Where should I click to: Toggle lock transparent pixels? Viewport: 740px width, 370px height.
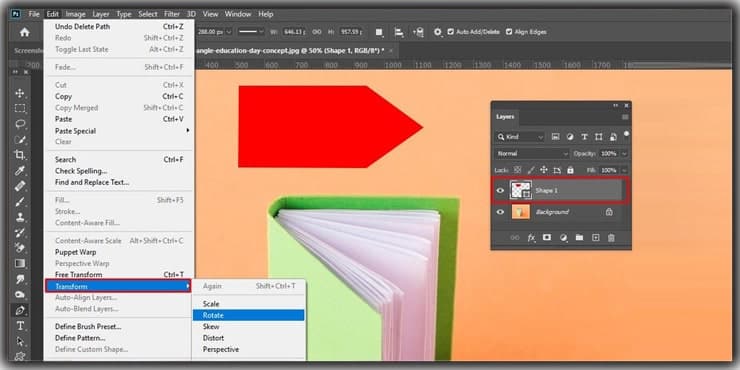click(x=517, y=170)
